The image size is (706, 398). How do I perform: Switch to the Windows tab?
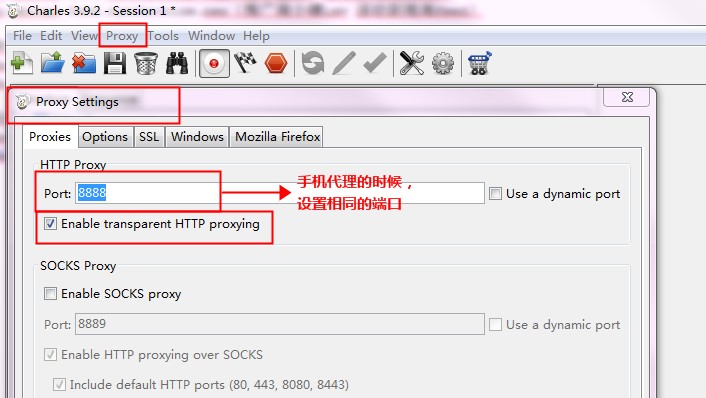point(197,137)
